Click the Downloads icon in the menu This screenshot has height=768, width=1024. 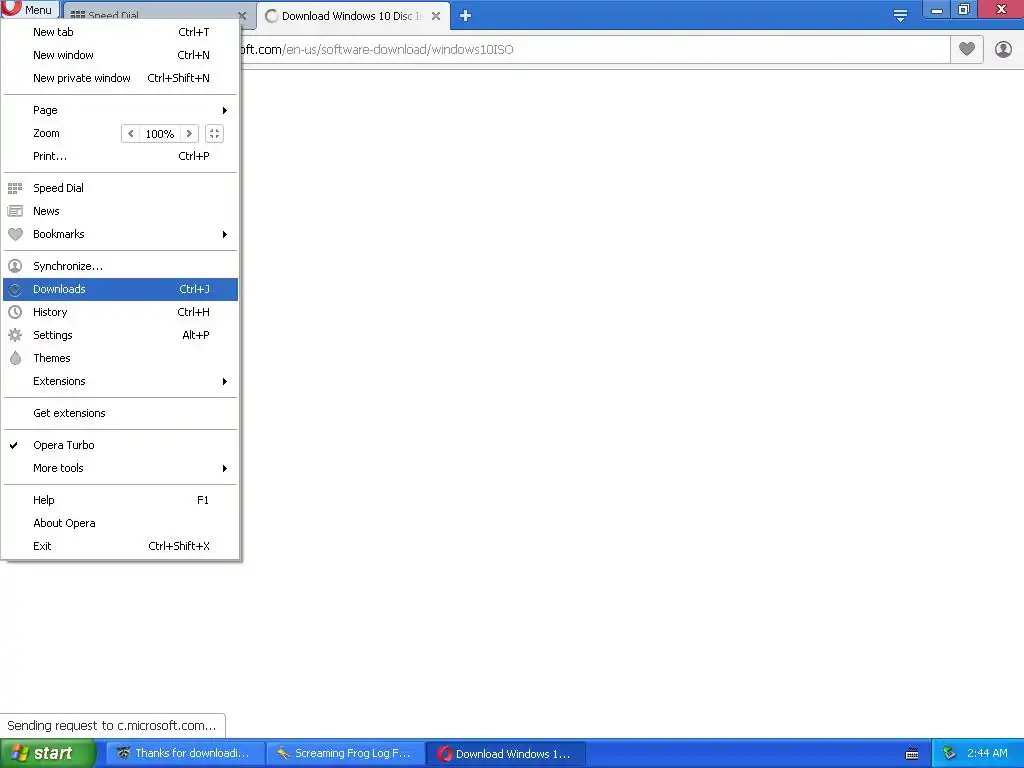pyautogui.click(x=15, y=289)
